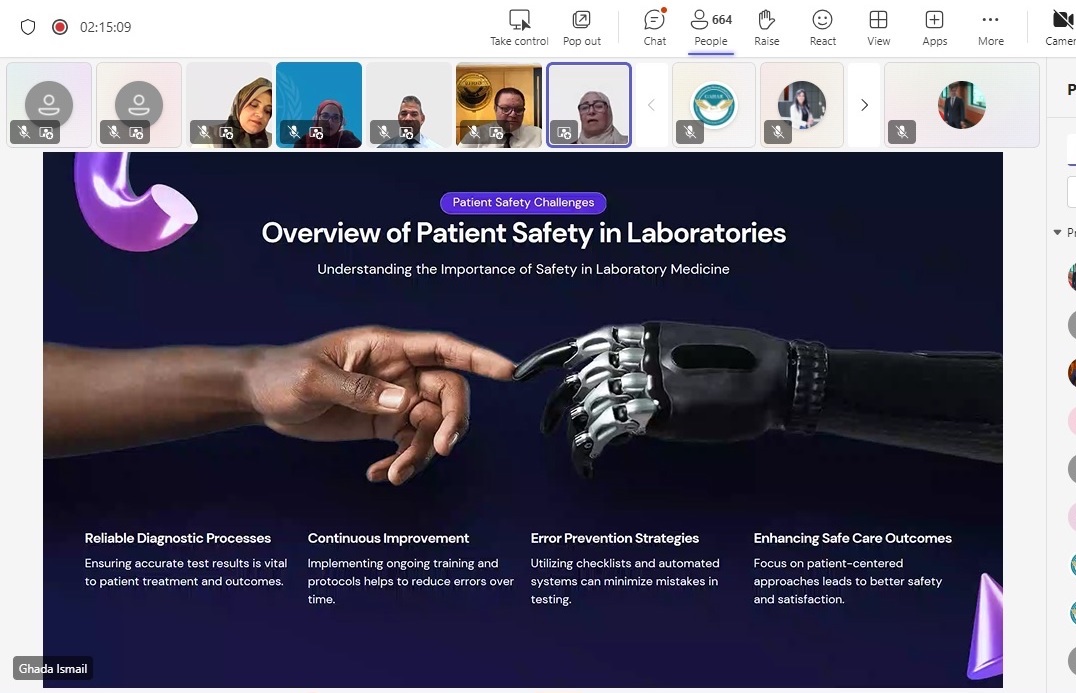Click muted mic icon on leftmost gray avatar tile
1076x693 pixels.
(x=24, y=132)
